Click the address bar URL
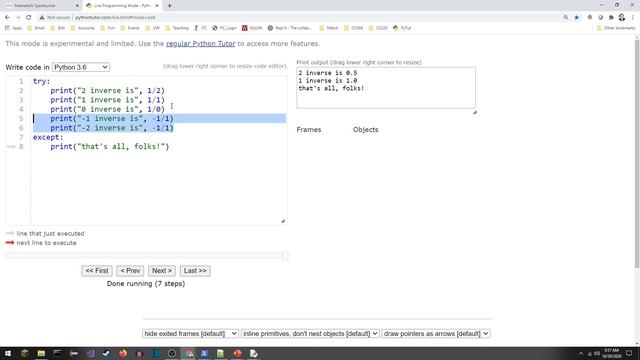This screenshot has height=360, width=640. (x=115, y=18)
